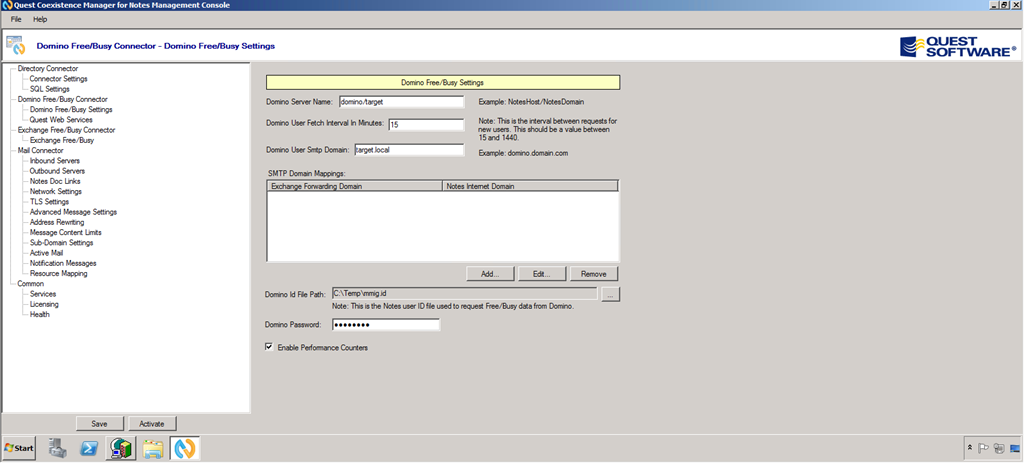Select Domino Free/Busy Connector node

coord(63,99)
